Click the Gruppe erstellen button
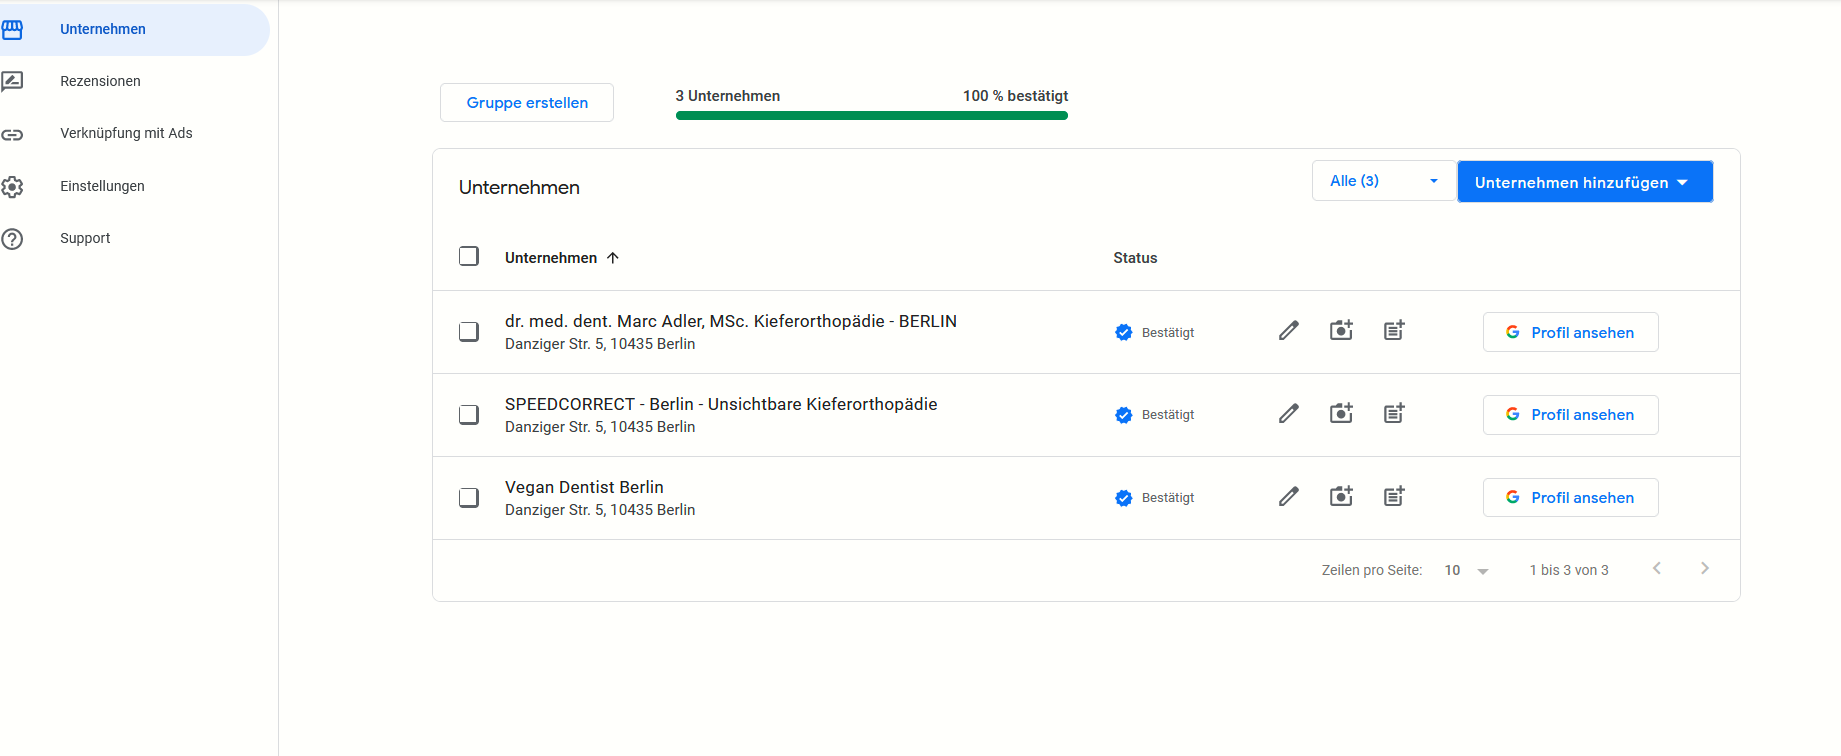The image size is (1841, 756). 527,103
